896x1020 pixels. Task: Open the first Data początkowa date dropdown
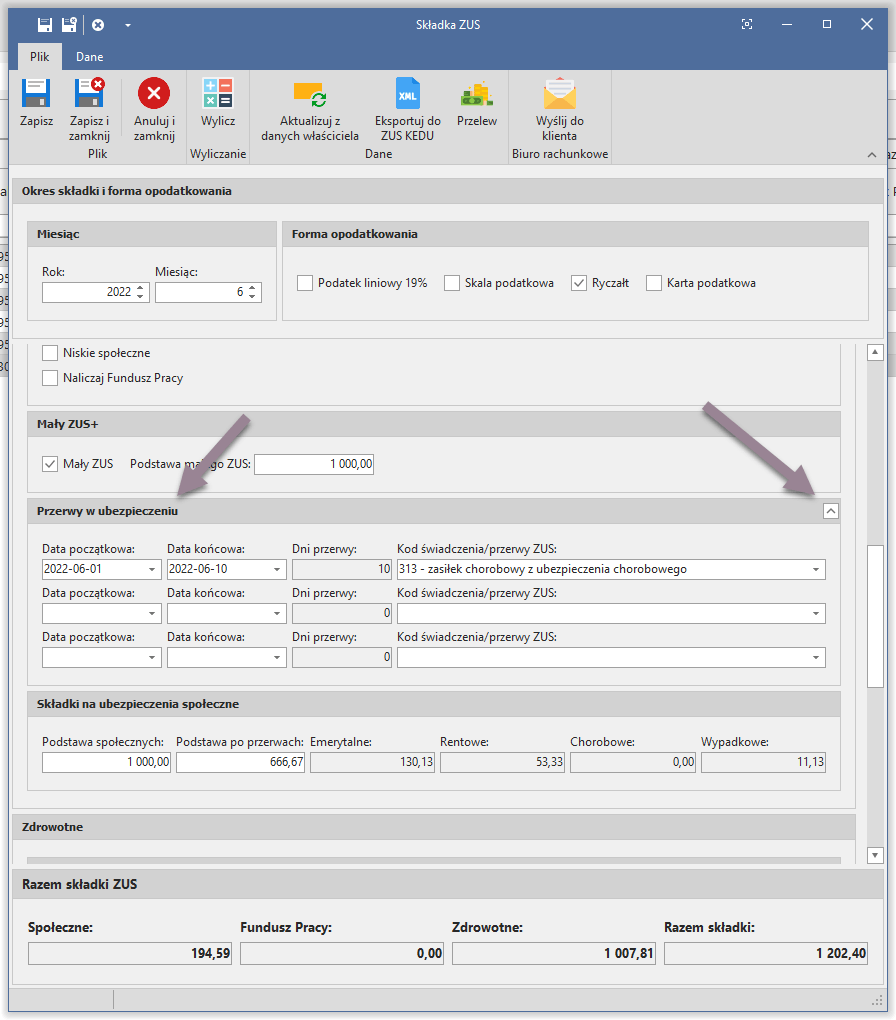[x=152, y=570]
